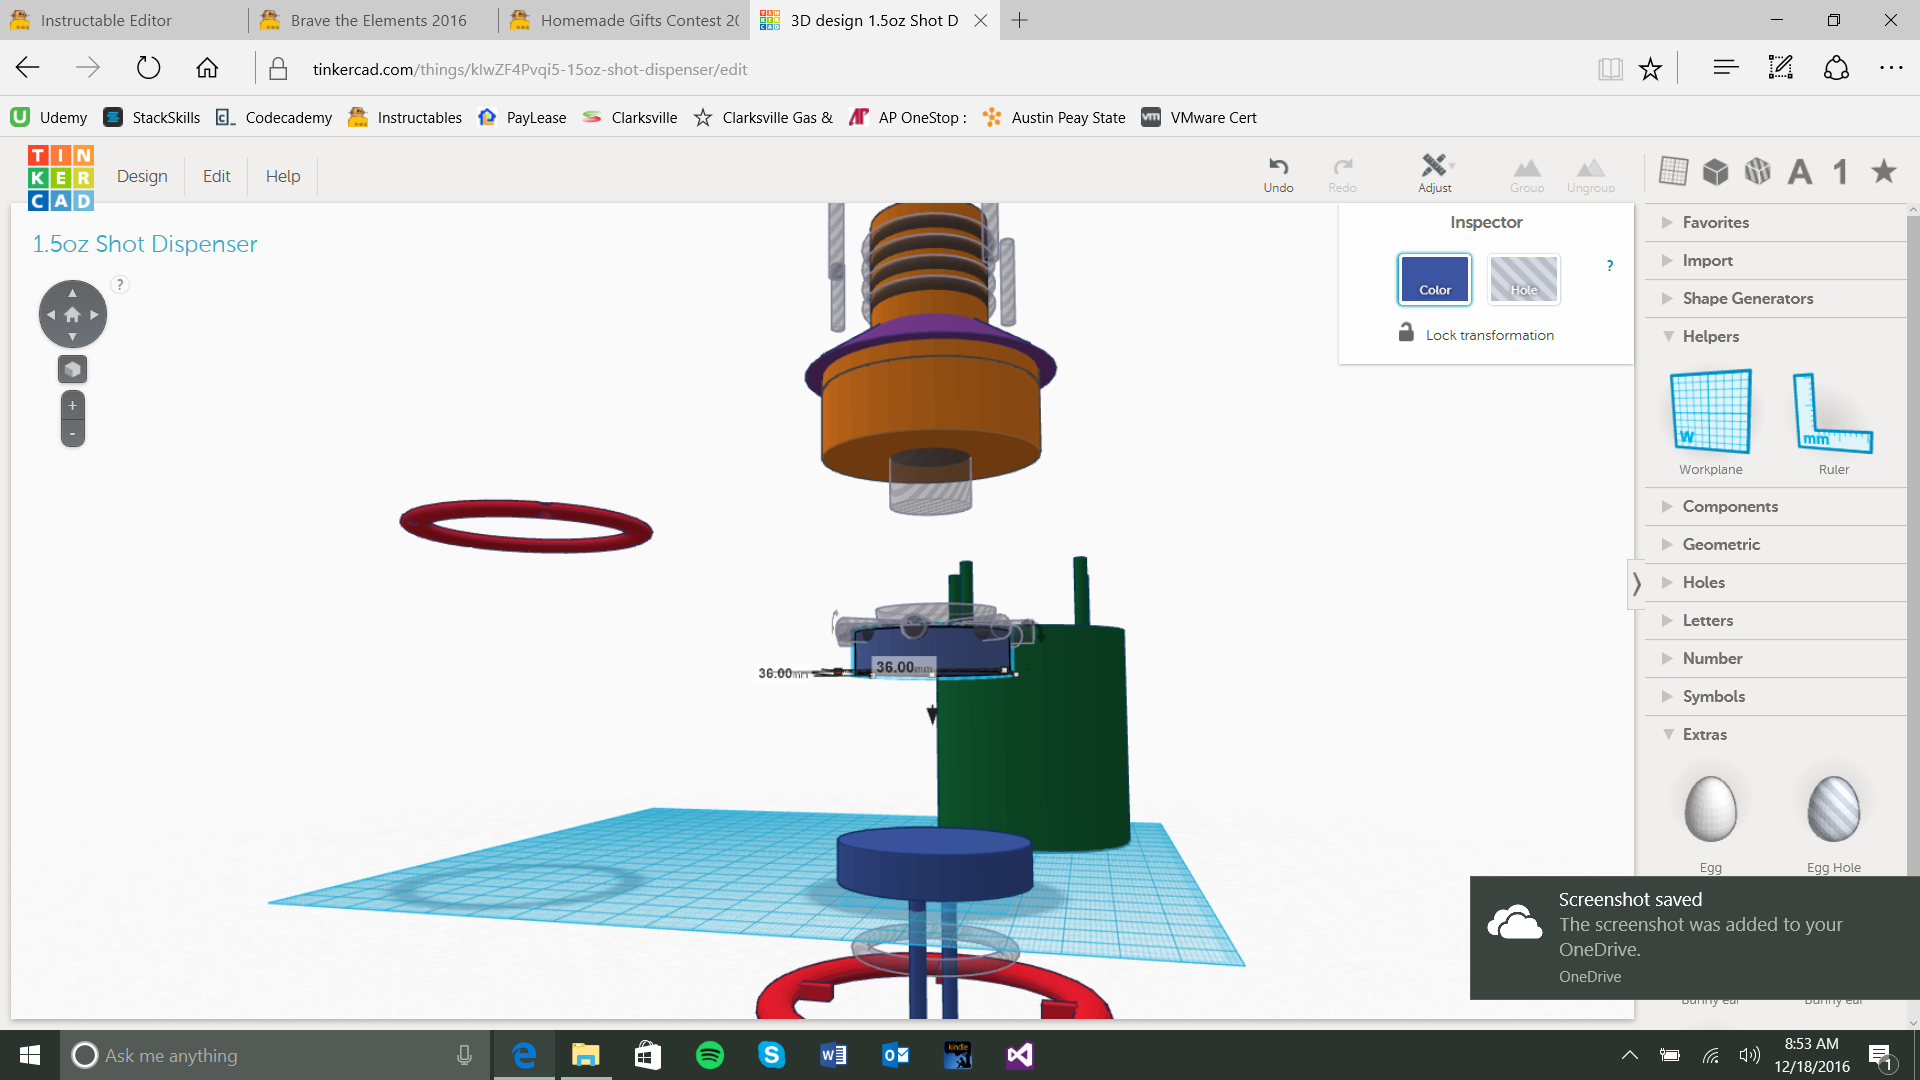1920x1080 pixels.
Task: Add the Egg shape thumbnail
Action: point(1710,809)
